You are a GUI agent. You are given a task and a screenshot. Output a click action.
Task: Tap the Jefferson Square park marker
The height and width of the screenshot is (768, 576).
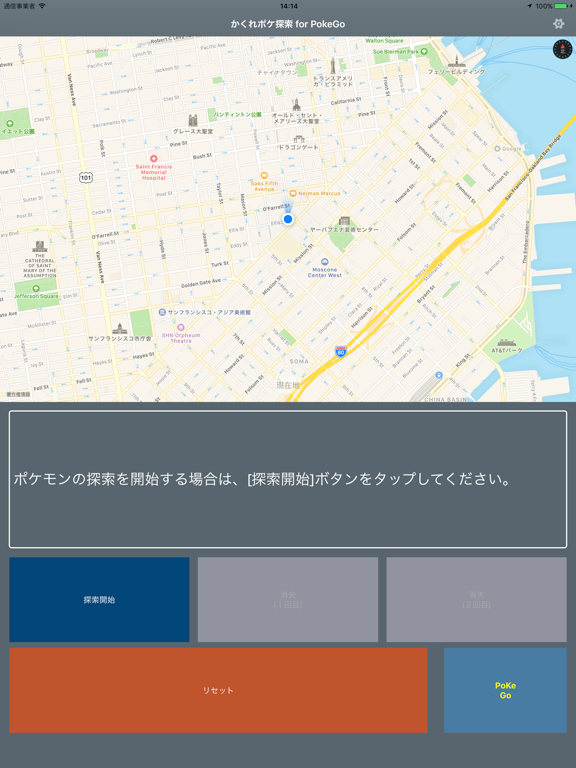[x=36, y=288]
